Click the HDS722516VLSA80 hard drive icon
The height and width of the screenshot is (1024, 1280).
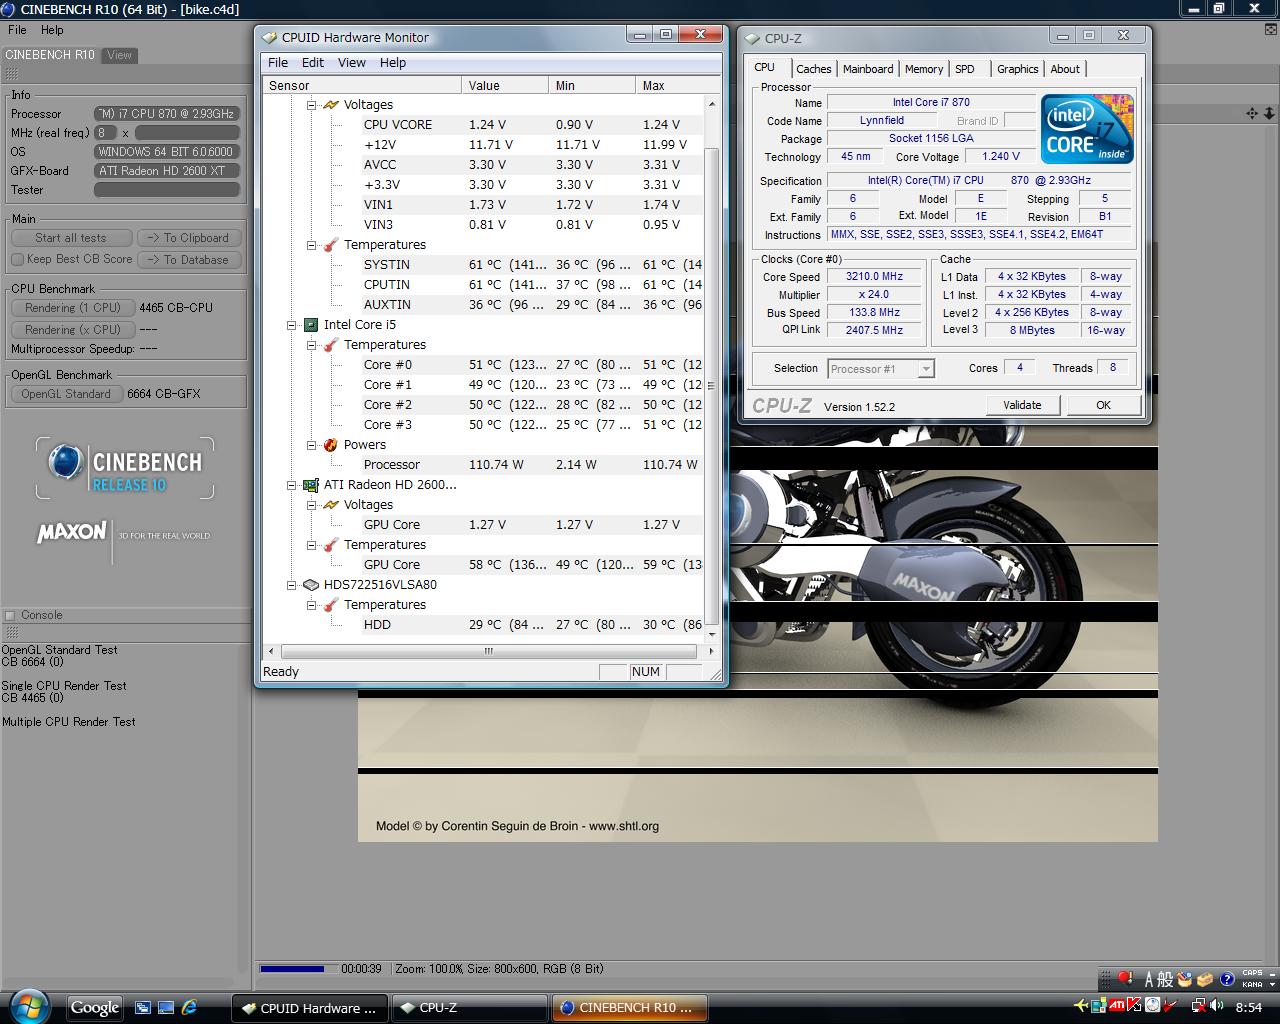tap(311, 585)
